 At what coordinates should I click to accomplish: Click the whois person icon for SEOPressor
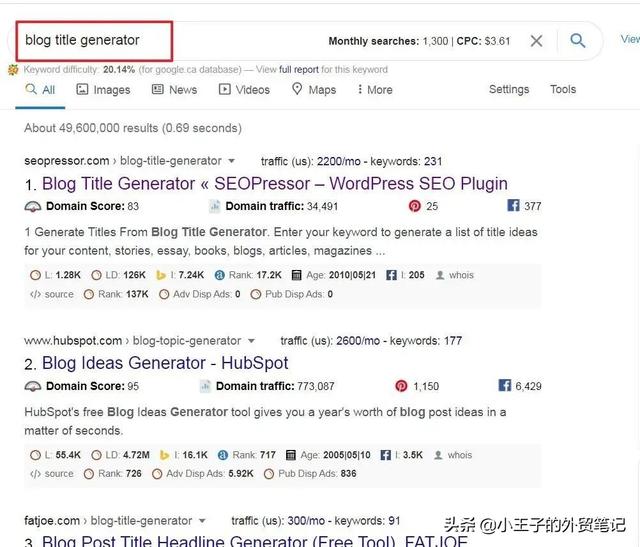pos(440,275)
